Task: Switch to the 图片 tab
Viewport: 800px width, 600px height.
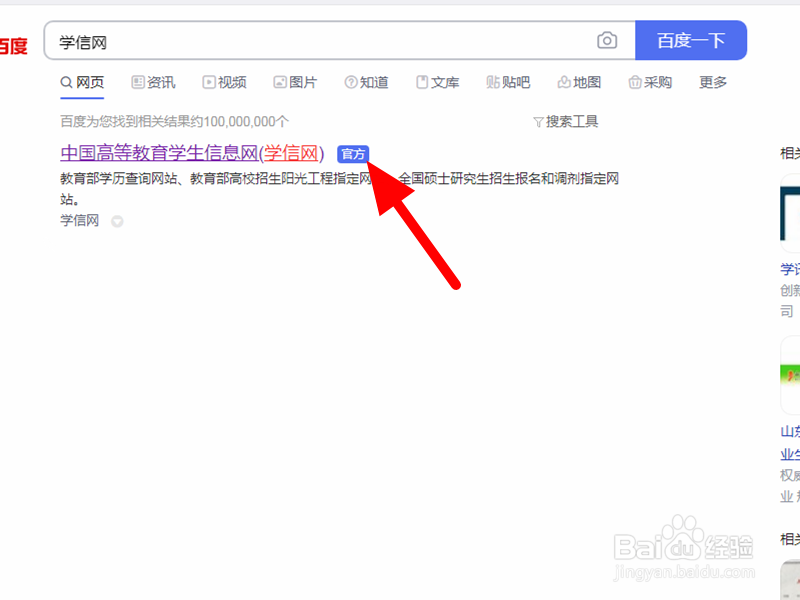Action: click(295, 82)
